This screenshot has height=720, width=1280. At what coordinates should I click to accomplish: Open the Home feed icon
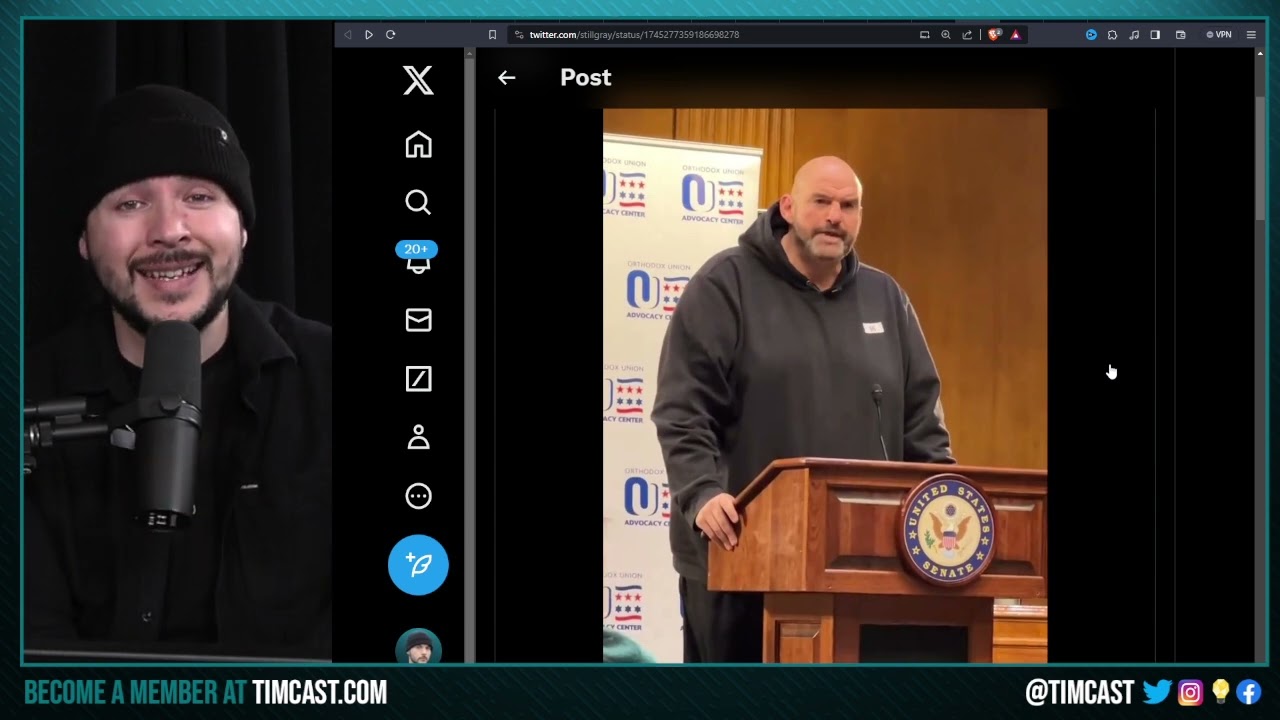click(x=418, y=145)
